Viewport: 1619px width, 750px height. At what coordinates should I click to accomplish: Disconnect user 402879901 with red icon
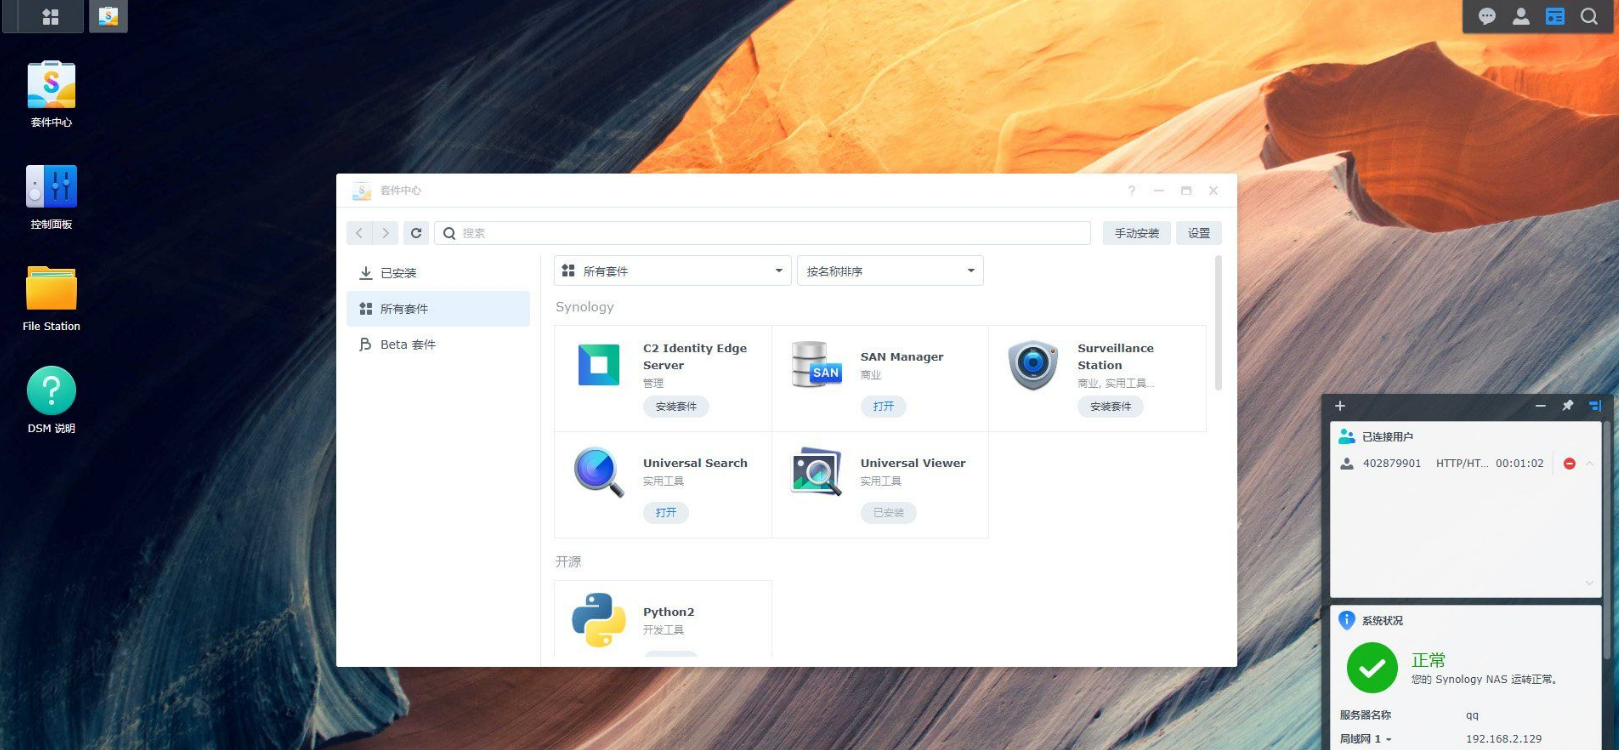(1569, 464)
